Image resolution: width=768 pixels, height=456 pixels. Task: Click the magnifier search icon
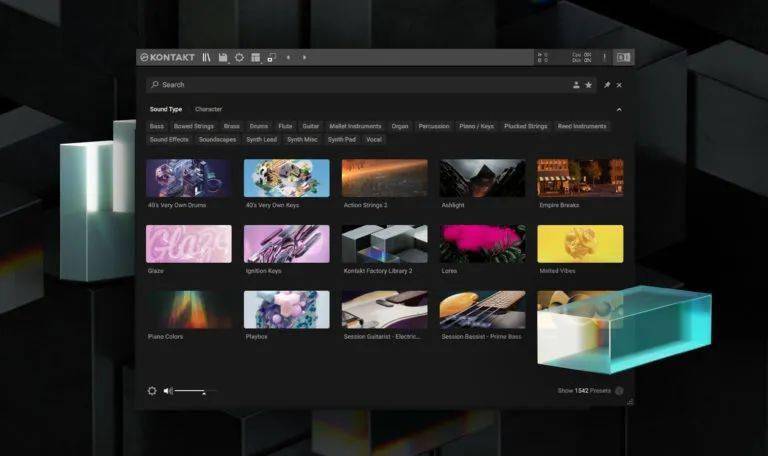tap(155, 84)
